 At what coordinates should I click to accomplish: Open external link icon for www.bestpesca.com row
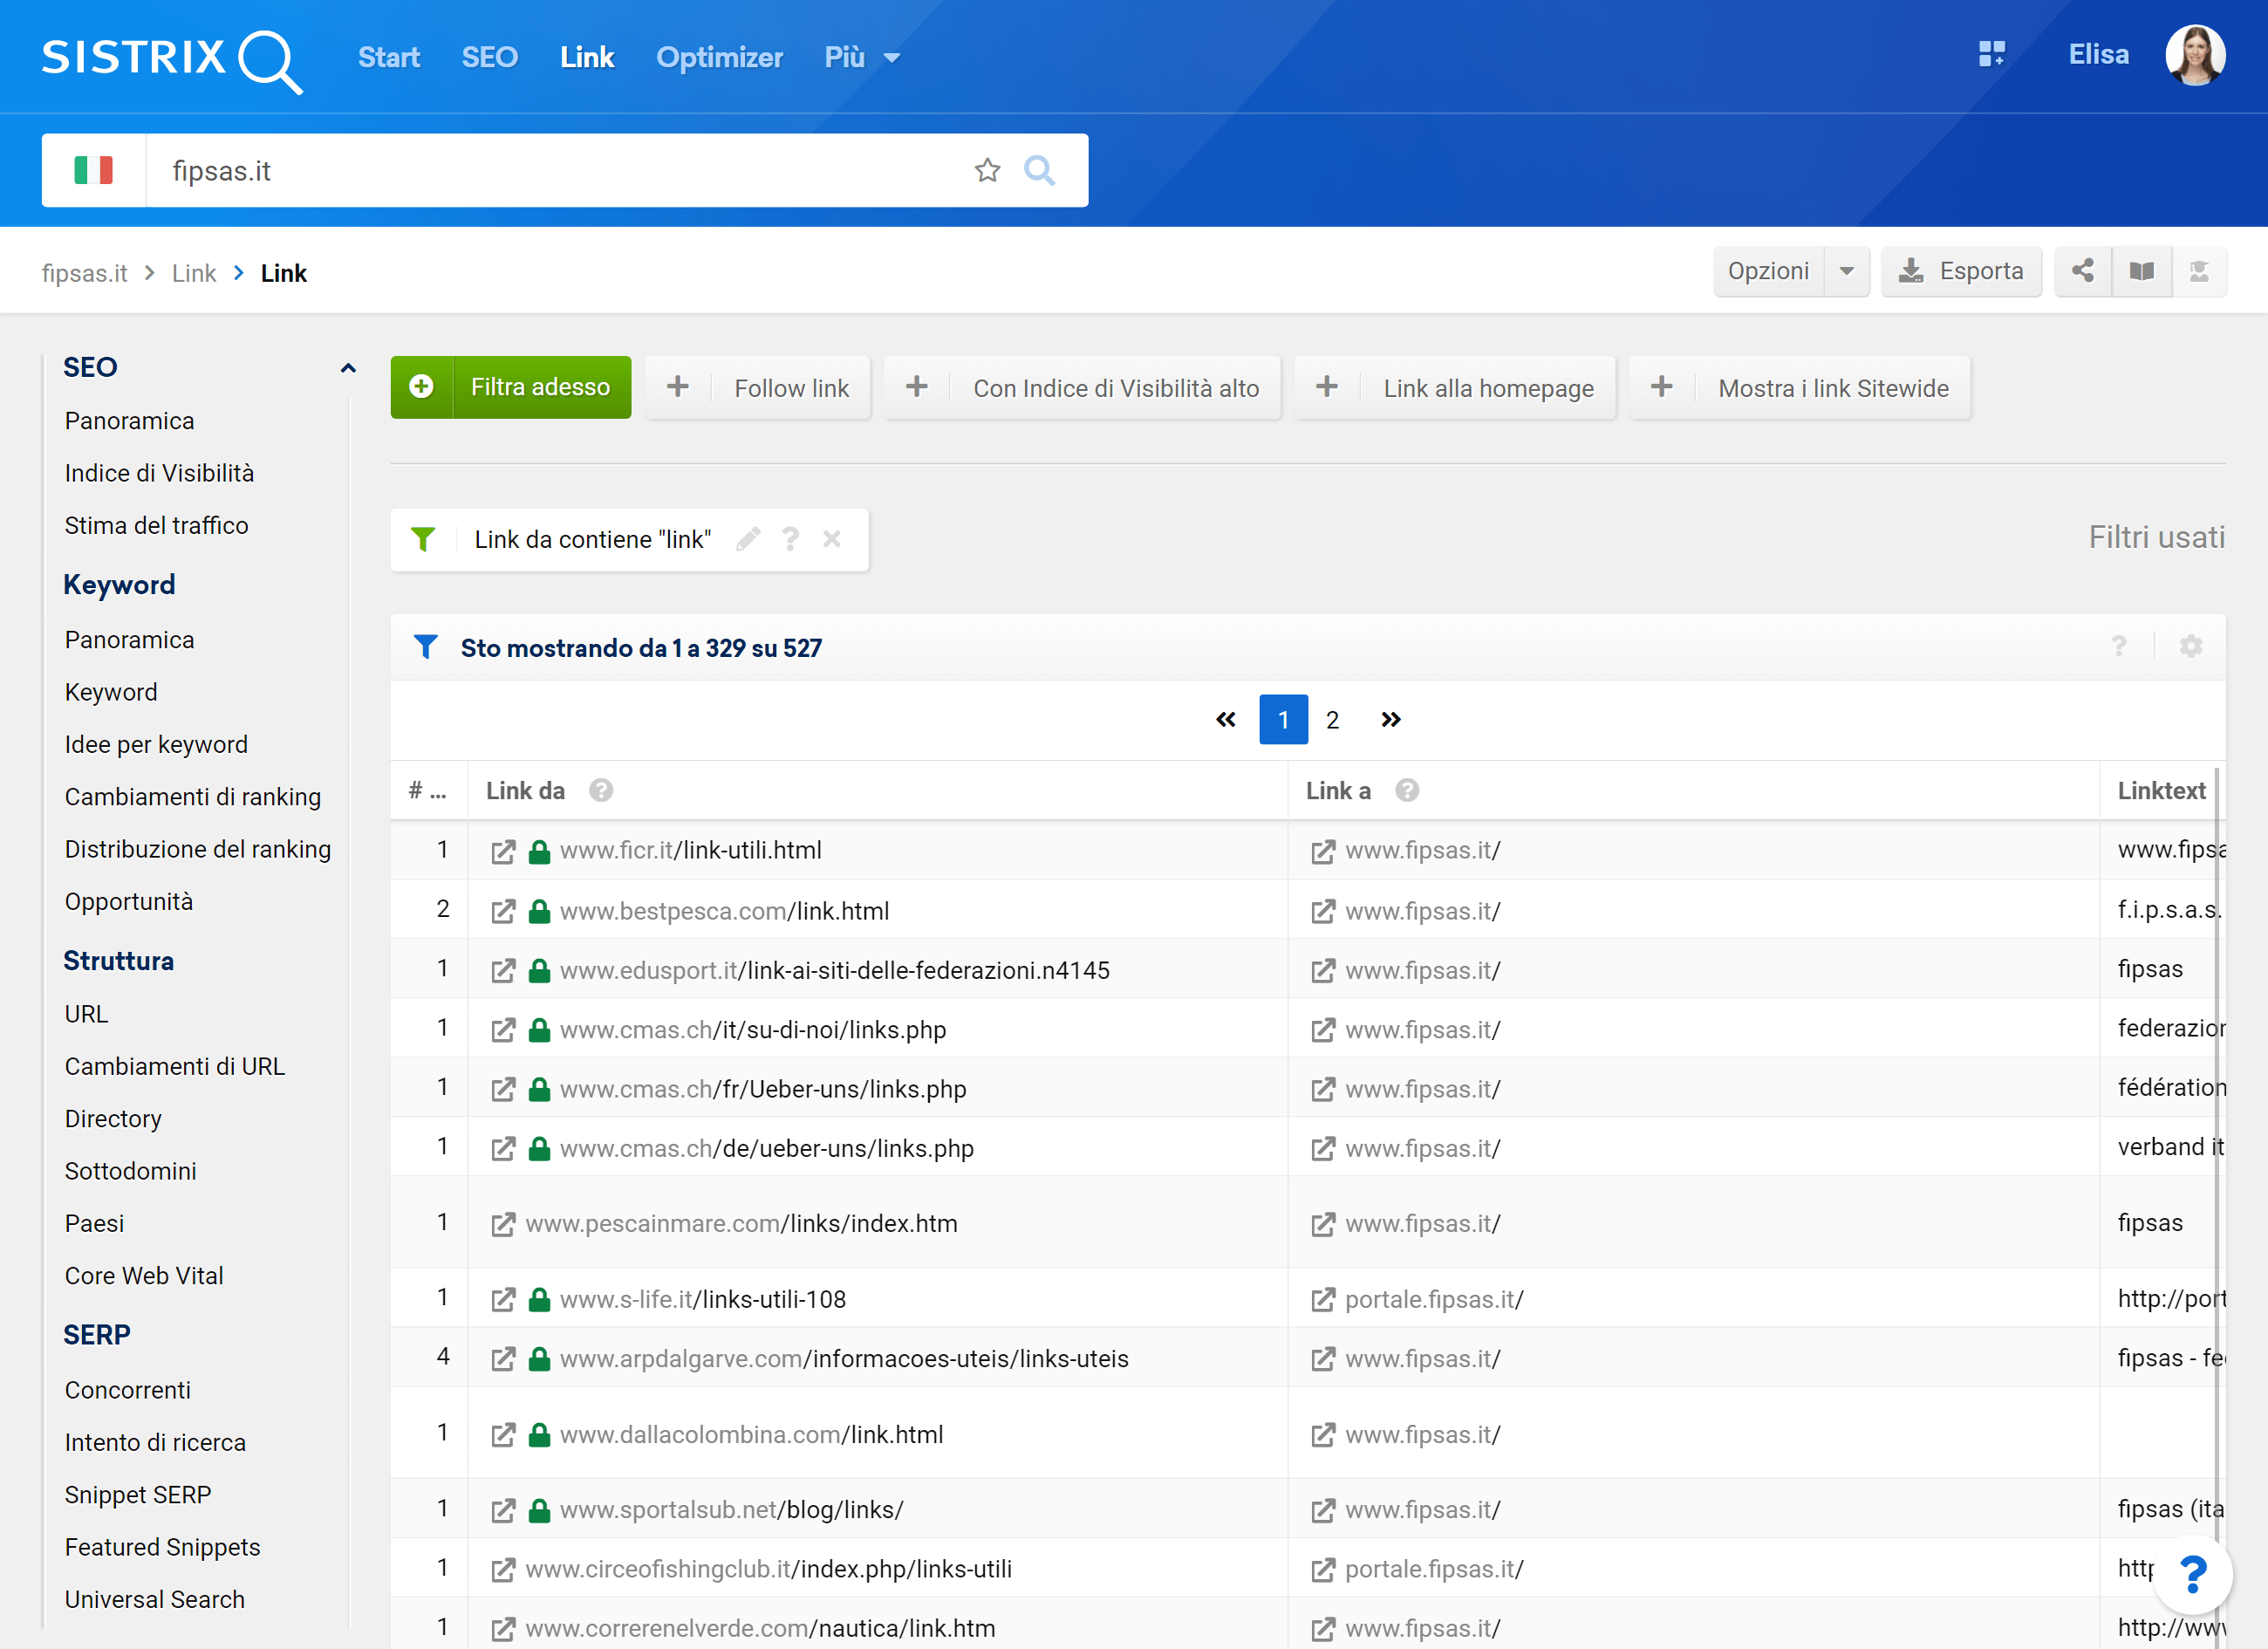point(503,911)
